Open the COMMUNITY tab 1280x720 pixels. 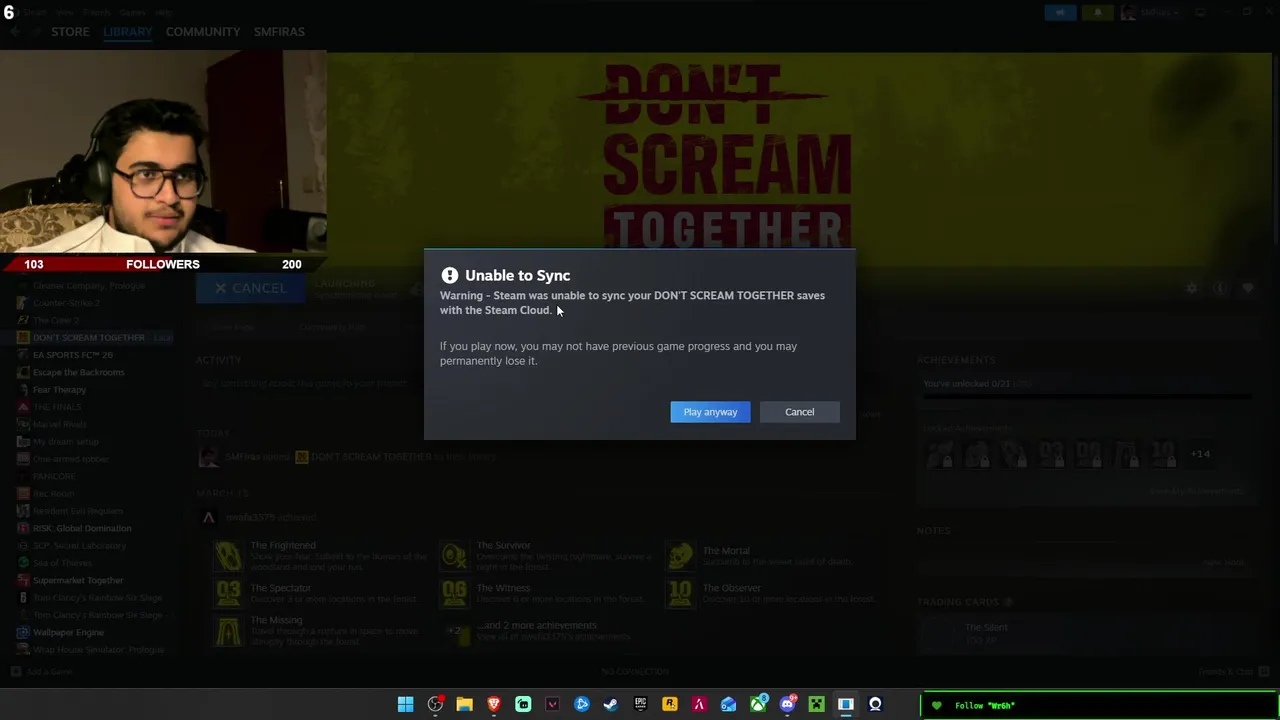[203, 32]
